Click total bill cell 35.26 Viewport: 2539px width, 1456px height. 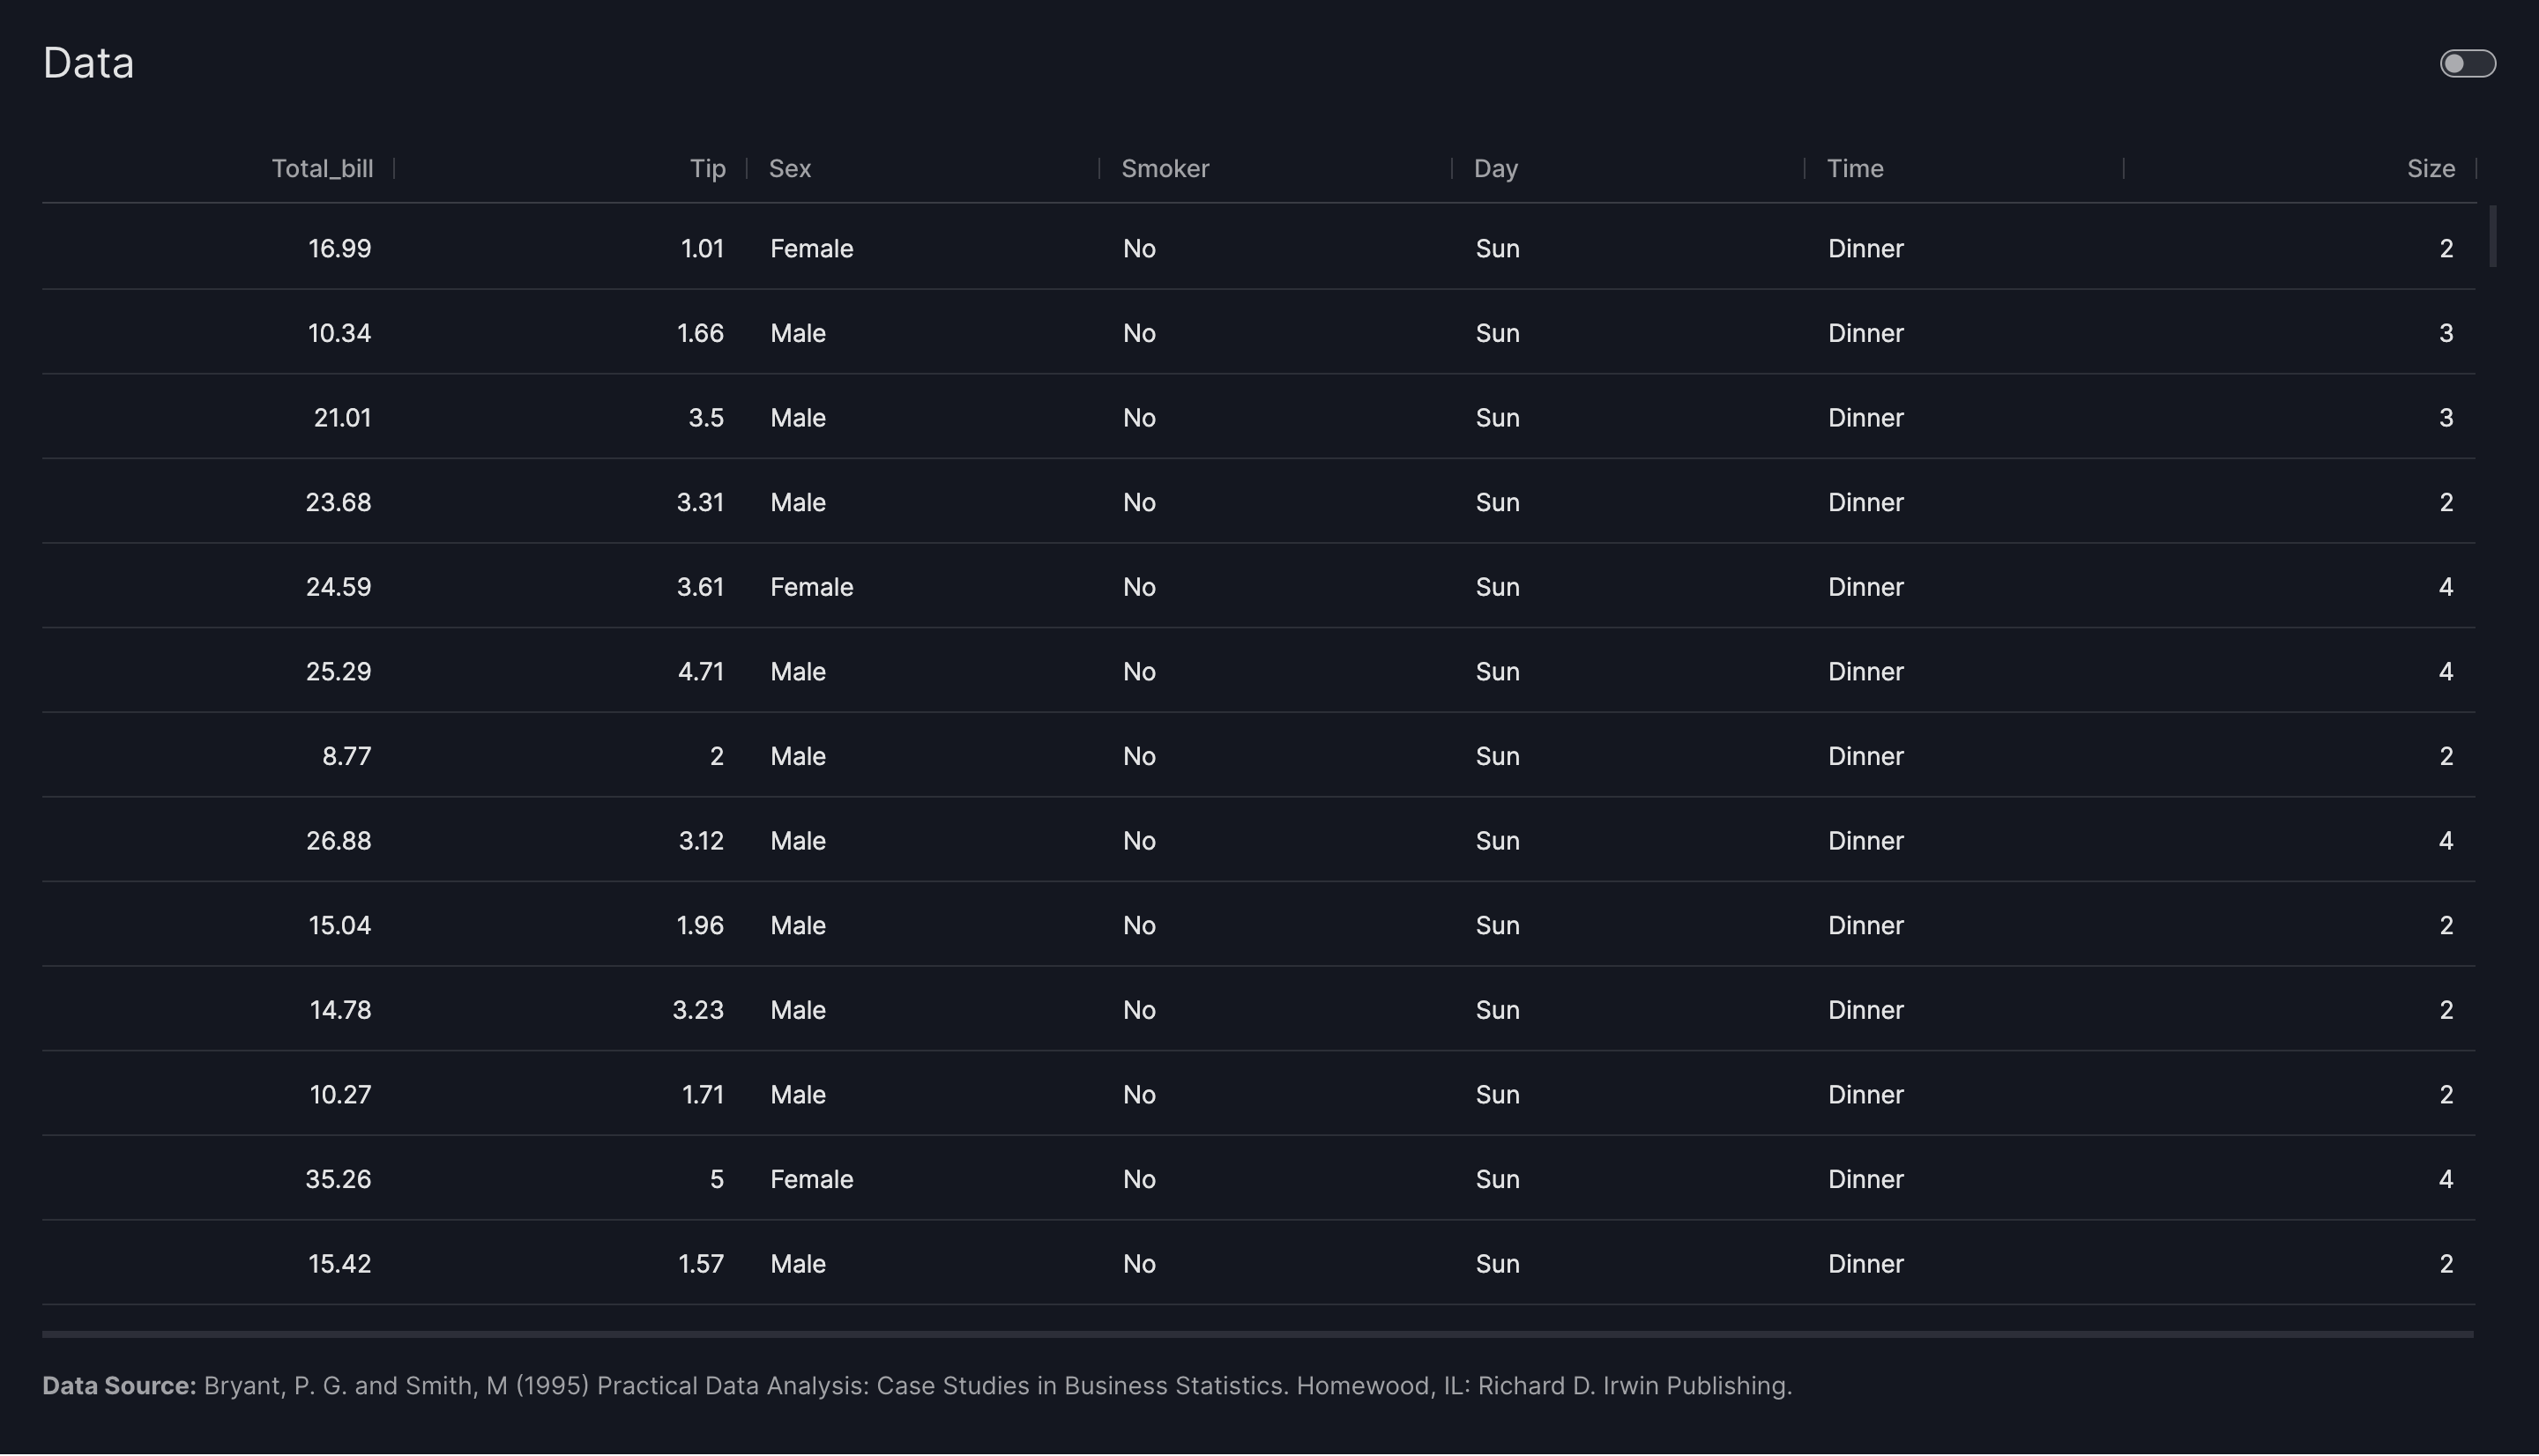coord(338,1180)
